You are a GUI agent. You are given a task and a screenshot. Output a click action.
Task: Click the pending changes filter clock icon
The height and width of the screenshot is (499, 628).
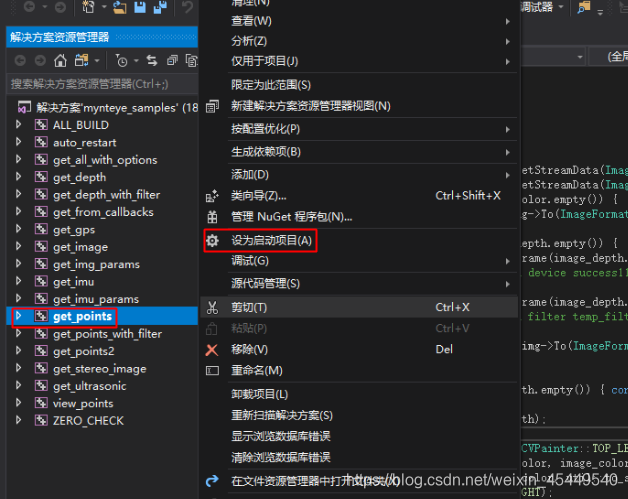pyautogui.click(x=121, y=61)
